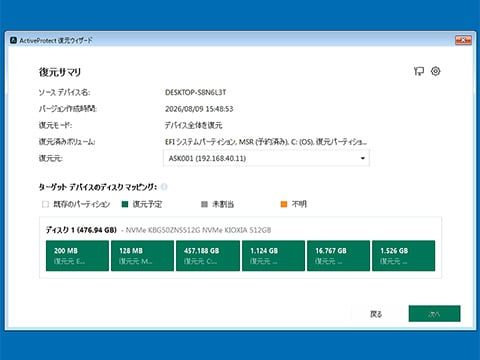480x360 pixels.
Task: Click the 復元予定 legend label
Action: pyautogui.click(x=147, y=204)
